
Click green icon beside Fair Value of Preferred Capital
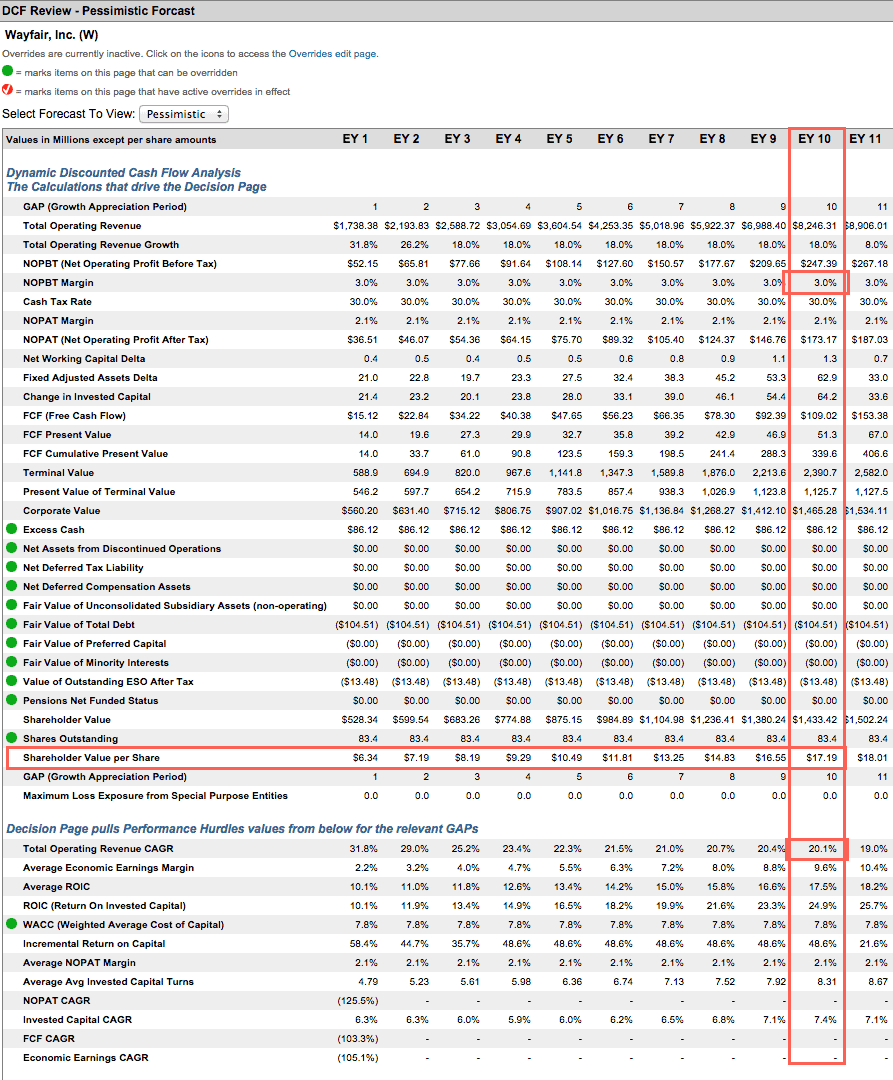12,643
